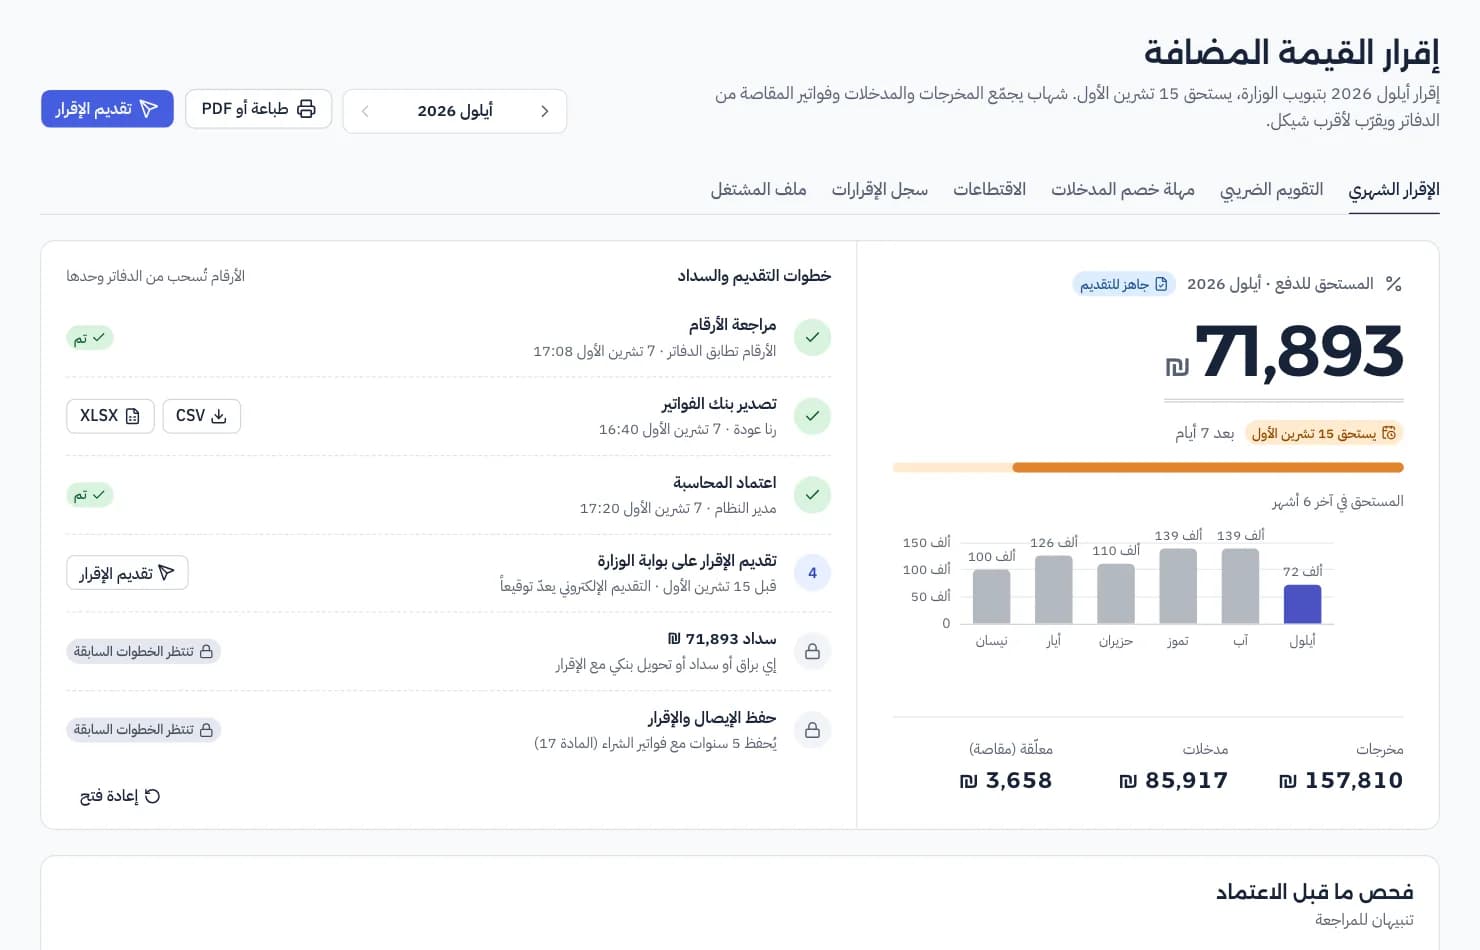Screen dimensions: 1480x950
Task: Switch to الاقتطاعات tab
Action: (x=989, y=190)
